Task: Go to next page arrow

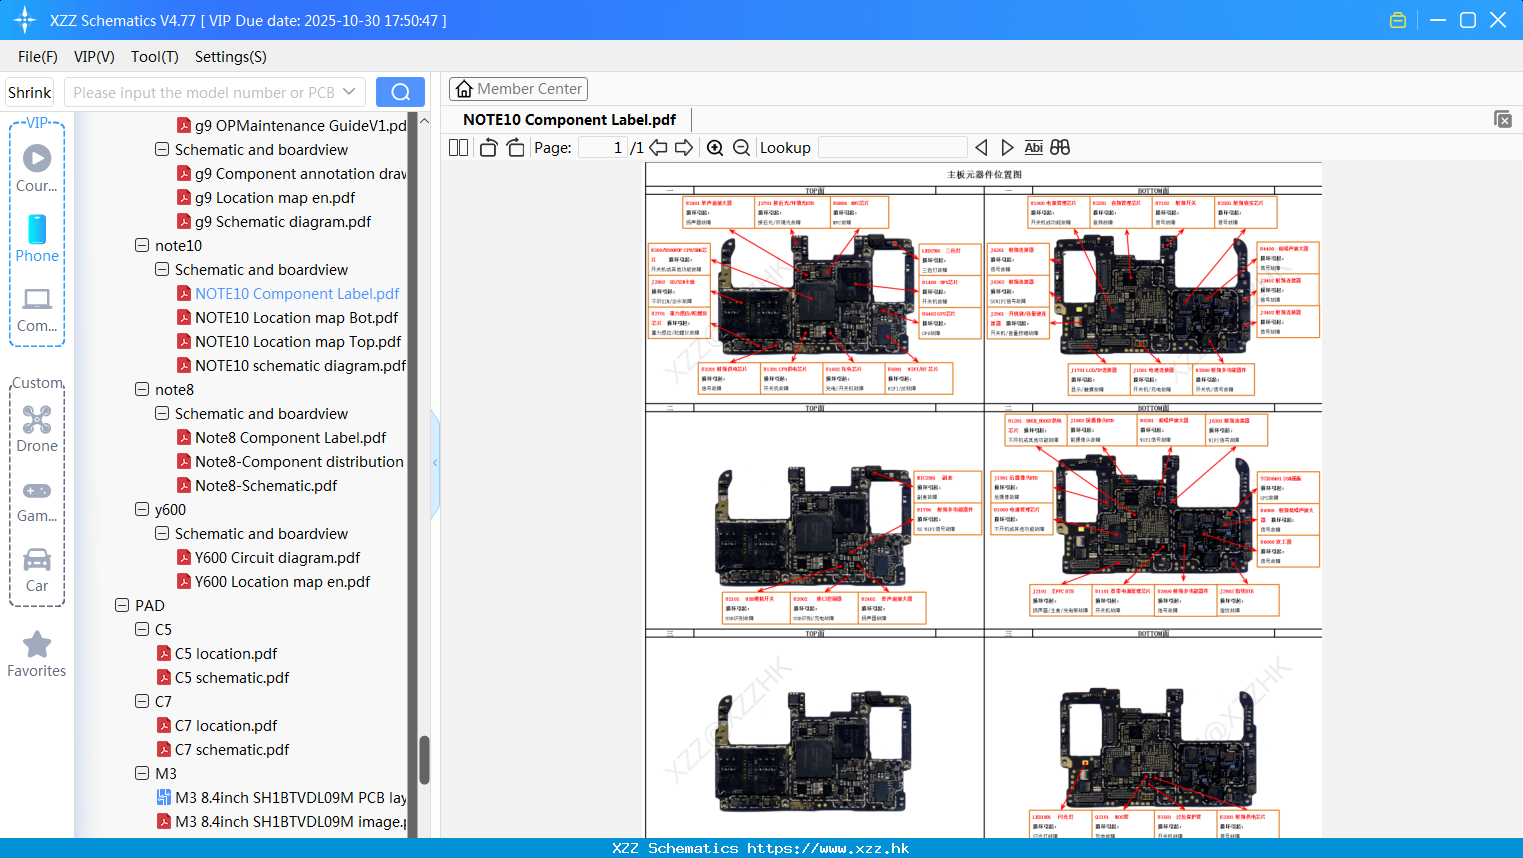Action: pos(684,147)
